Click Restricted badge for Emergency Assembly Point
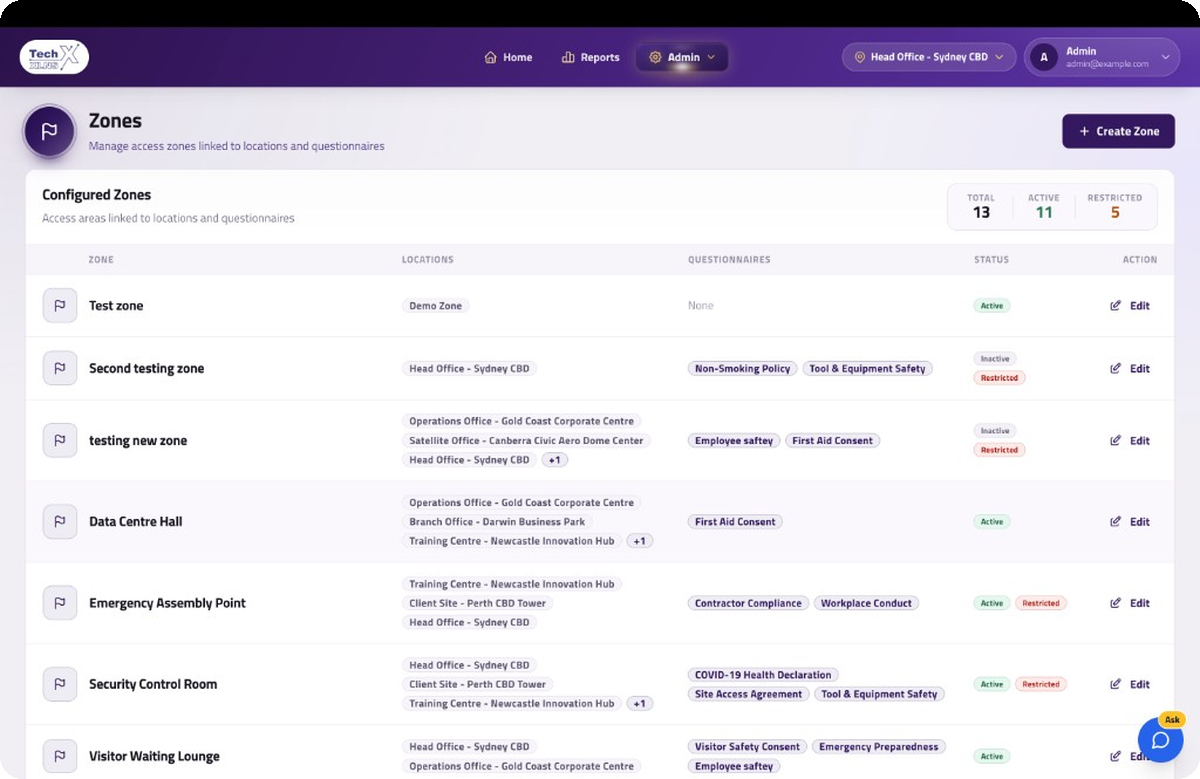Viewport: 1200px width, 779px height. coord(1041,603)
